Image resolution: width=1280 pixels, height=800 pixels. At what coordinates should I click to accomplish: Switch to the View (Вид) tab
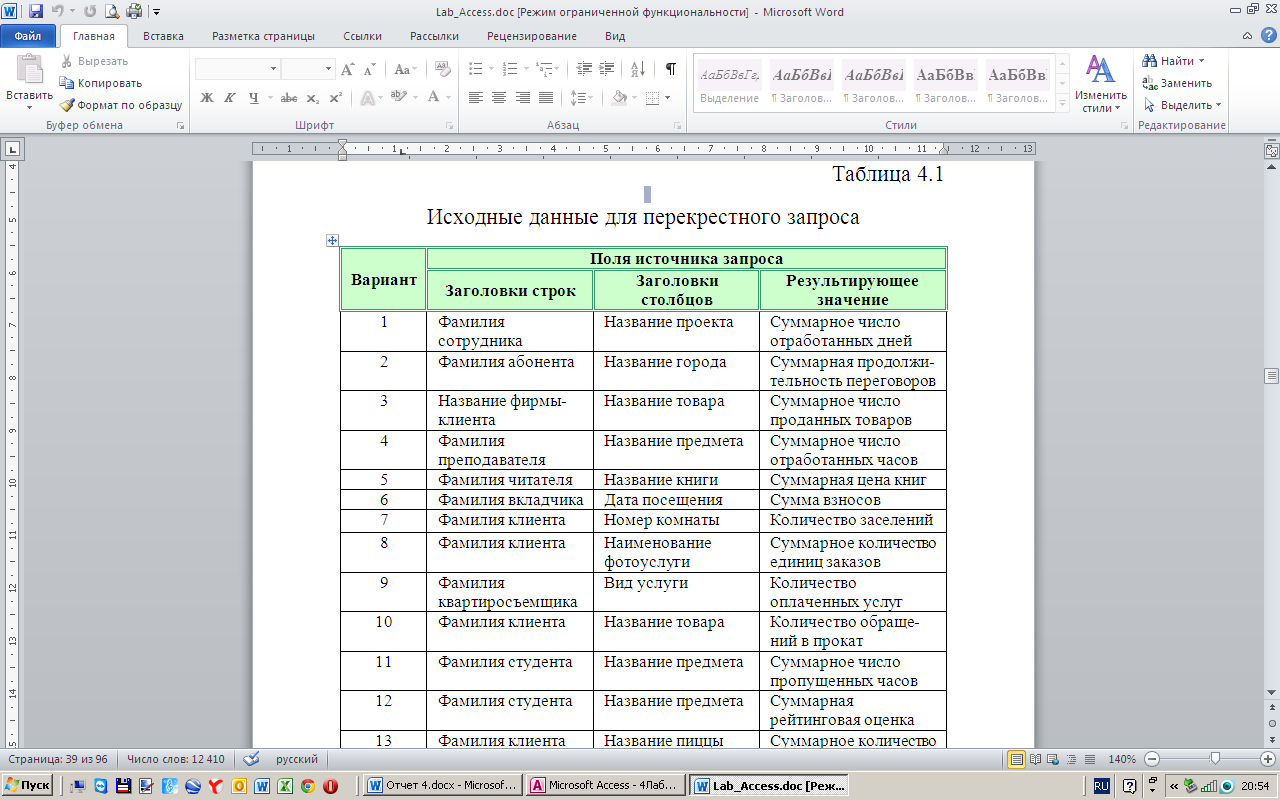click(x=615, y=36)
